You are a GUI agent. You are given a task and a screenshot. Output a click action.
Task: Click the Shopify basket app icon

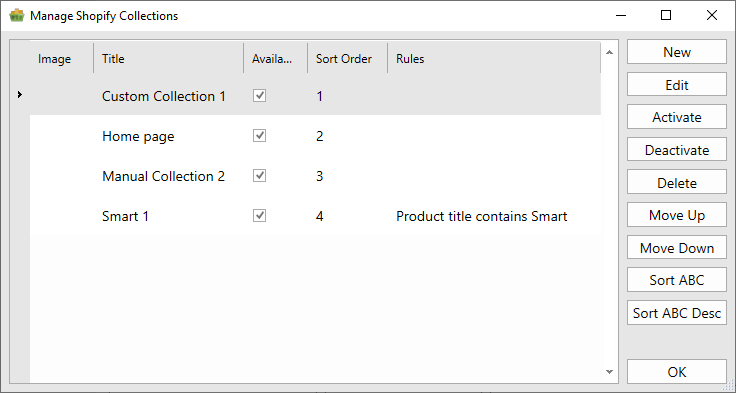(17, 15)
